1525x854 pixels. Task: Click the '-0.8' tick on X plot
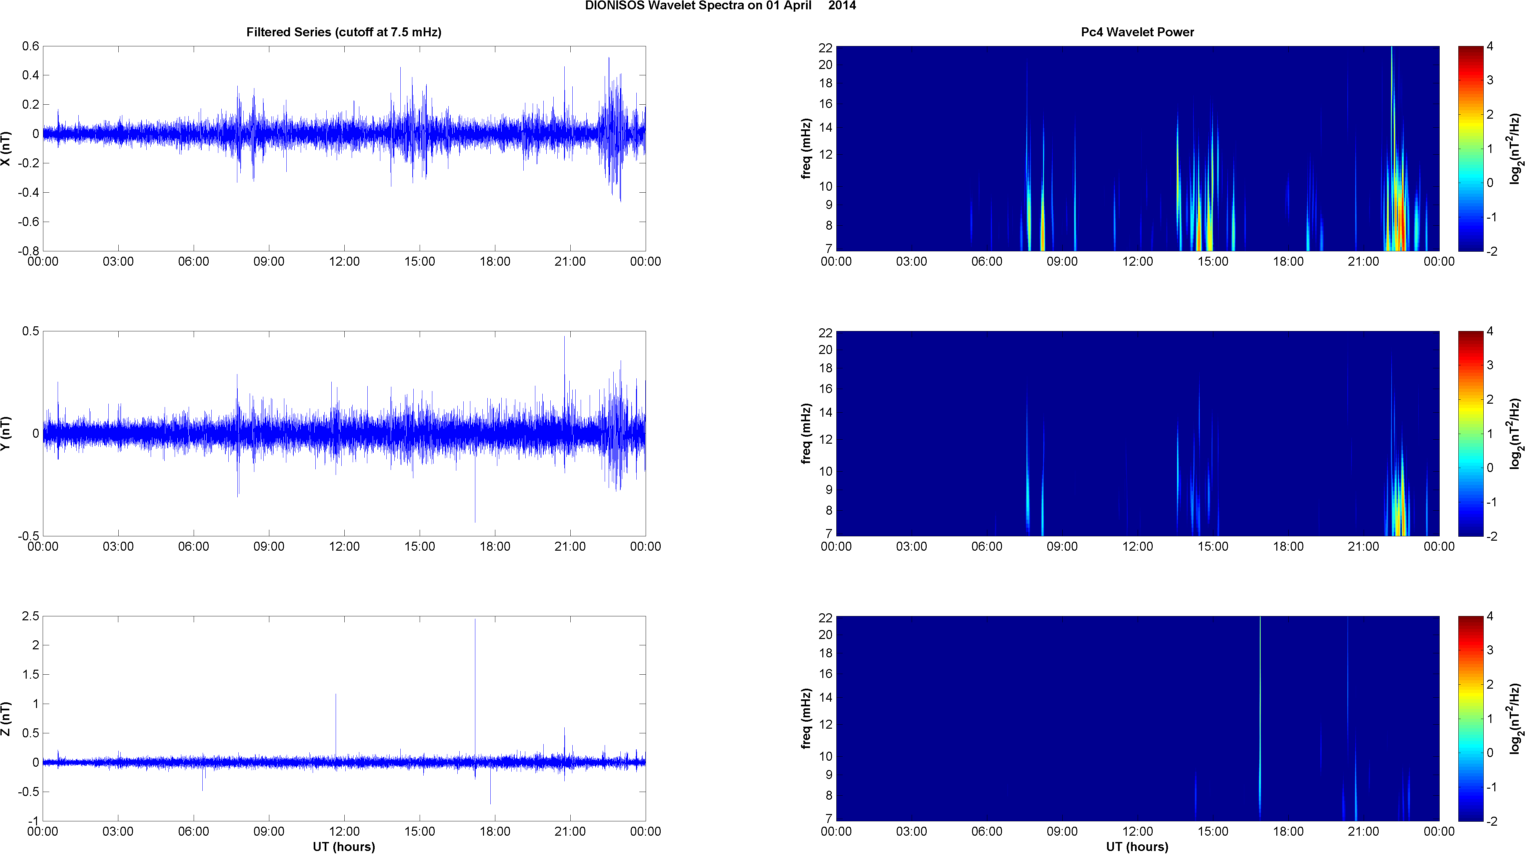[x=28, y=251]
